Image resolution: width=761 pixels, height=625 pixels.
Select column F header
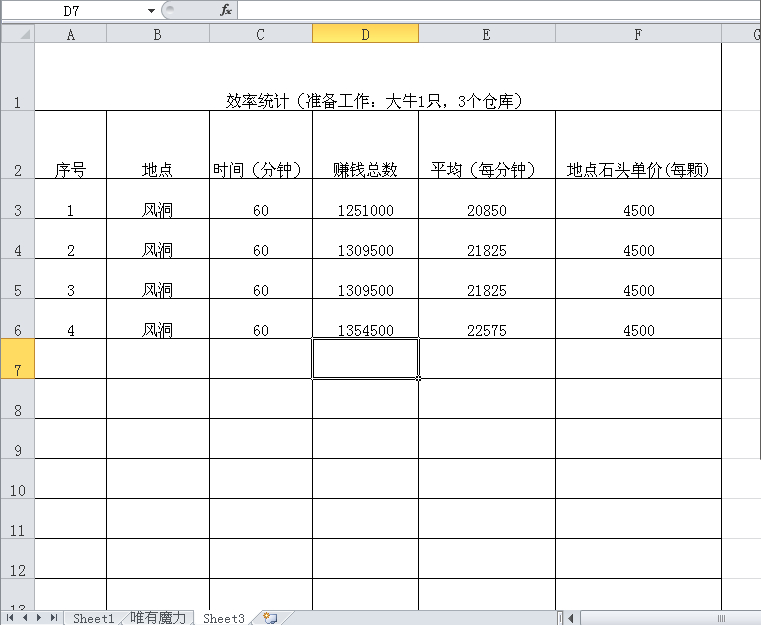coord(638,34)
